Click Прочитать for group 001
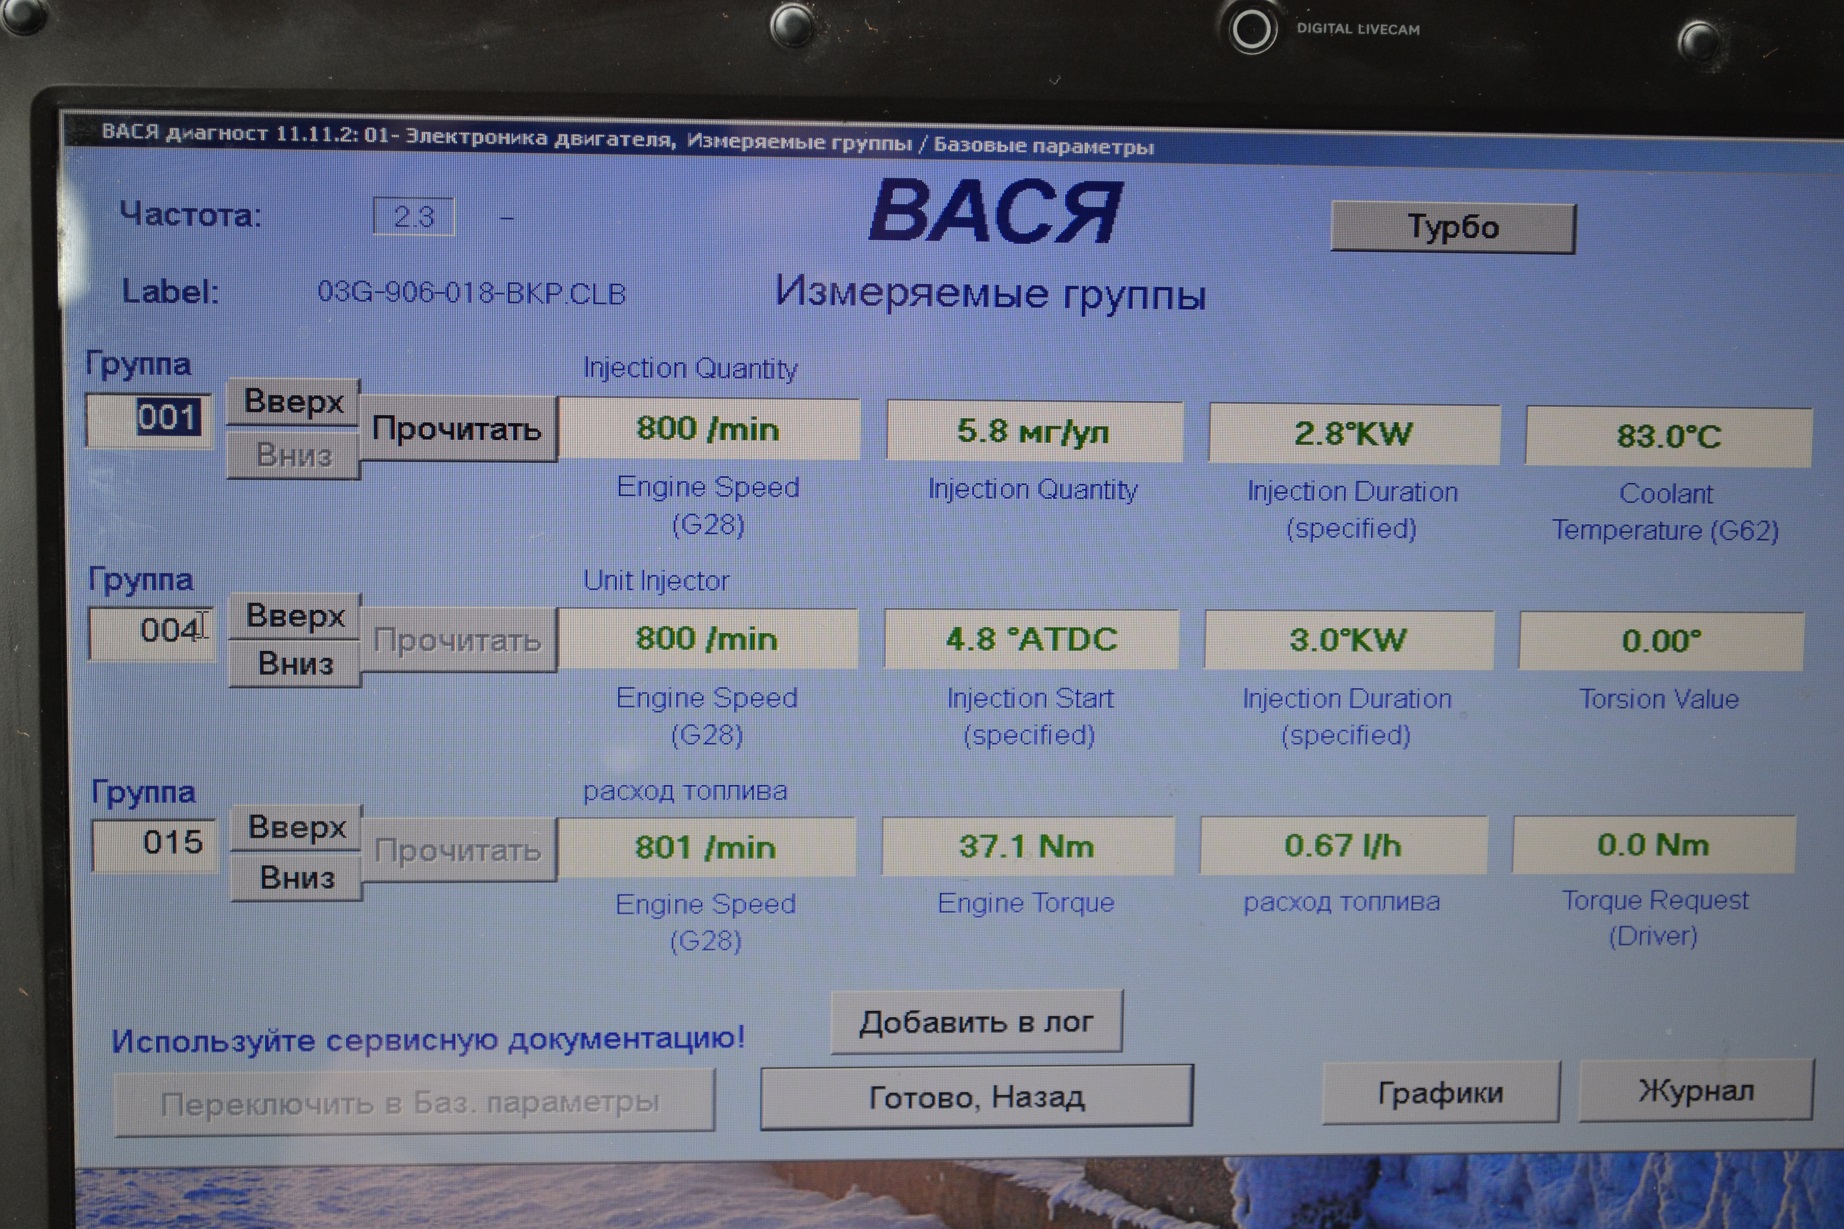Image resolution: width=1844 pixels, height=1229 pixels. tap(457, 430)
